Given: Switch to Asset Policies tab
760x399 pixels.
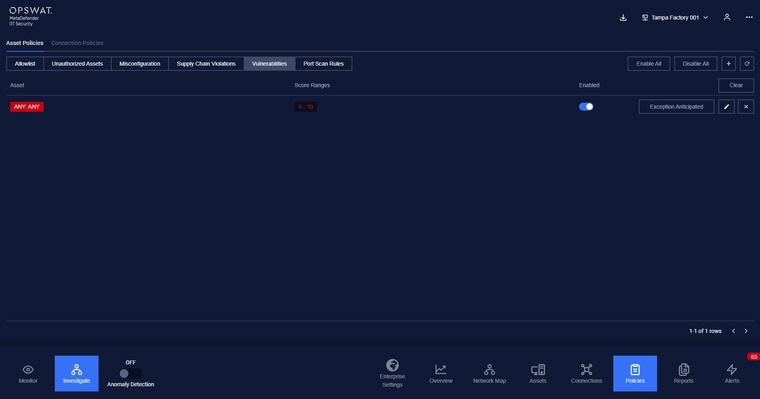Looking at the screenshot, I should [25, 43].
